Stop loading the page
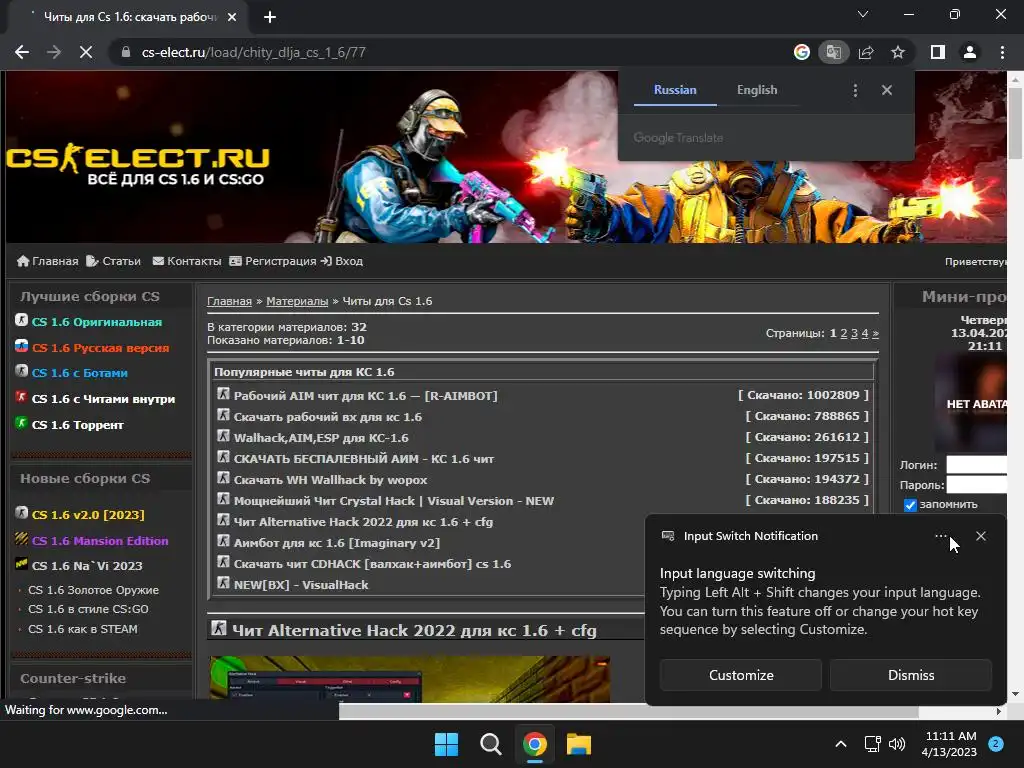Screen dimensions: 1024x768 [x=86, y=52]
